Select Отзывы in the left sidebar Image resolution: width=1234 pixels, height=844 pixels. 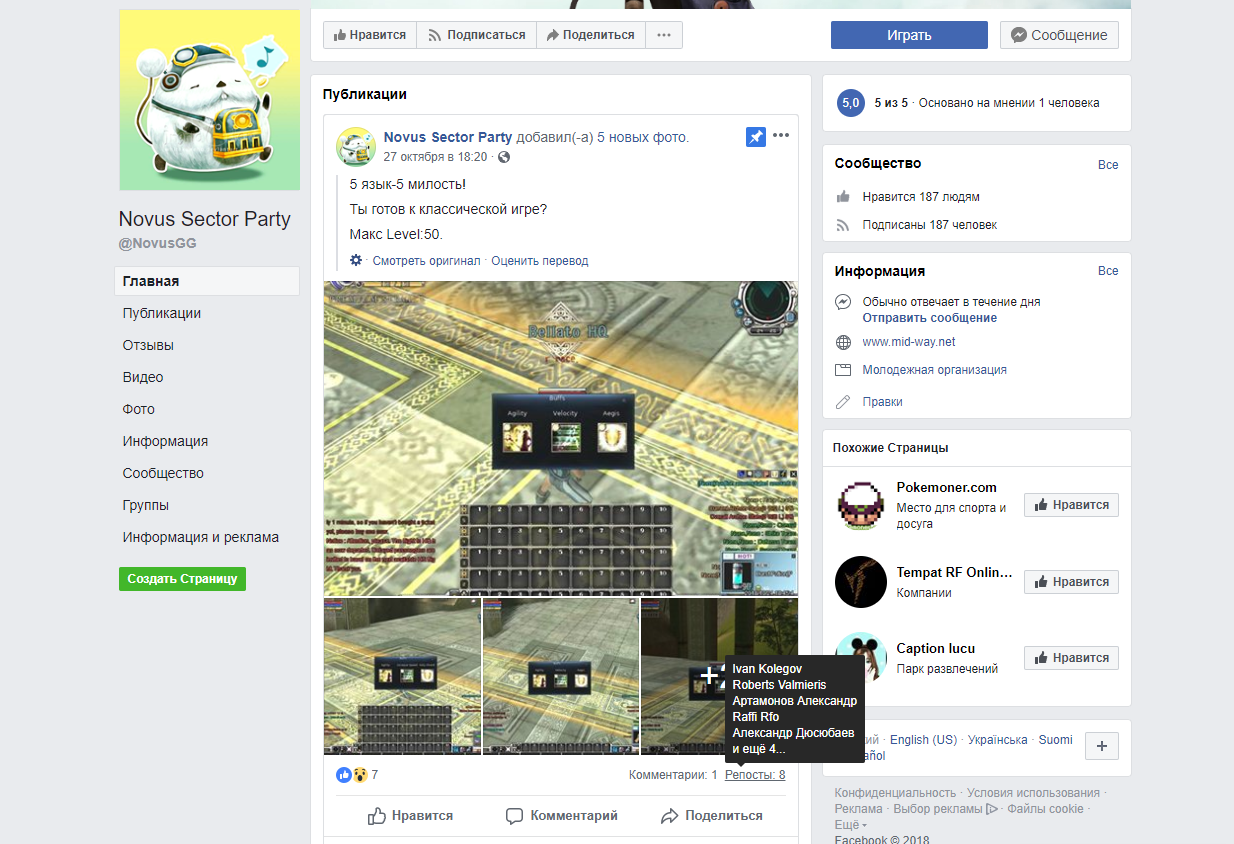coord(148,345)
